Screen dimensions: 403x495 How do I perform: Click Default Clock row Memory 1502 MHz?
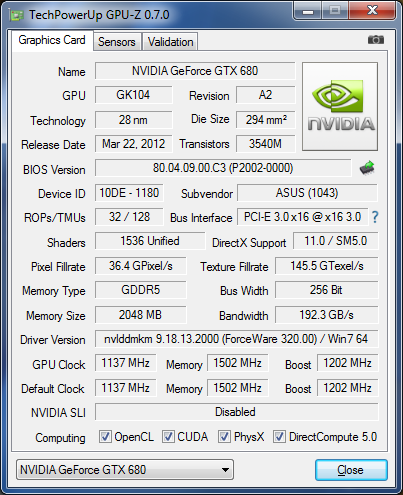coord(237,388)
